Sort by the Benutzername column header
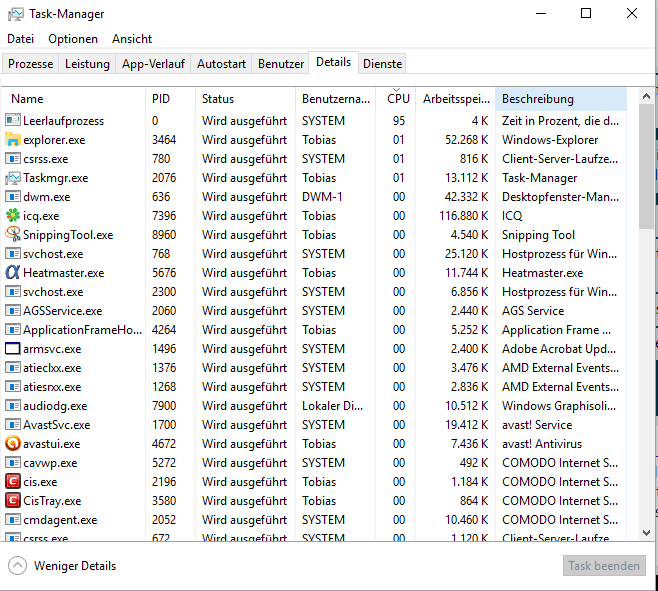This screenshot has height=591, width=658. point(336,99)
